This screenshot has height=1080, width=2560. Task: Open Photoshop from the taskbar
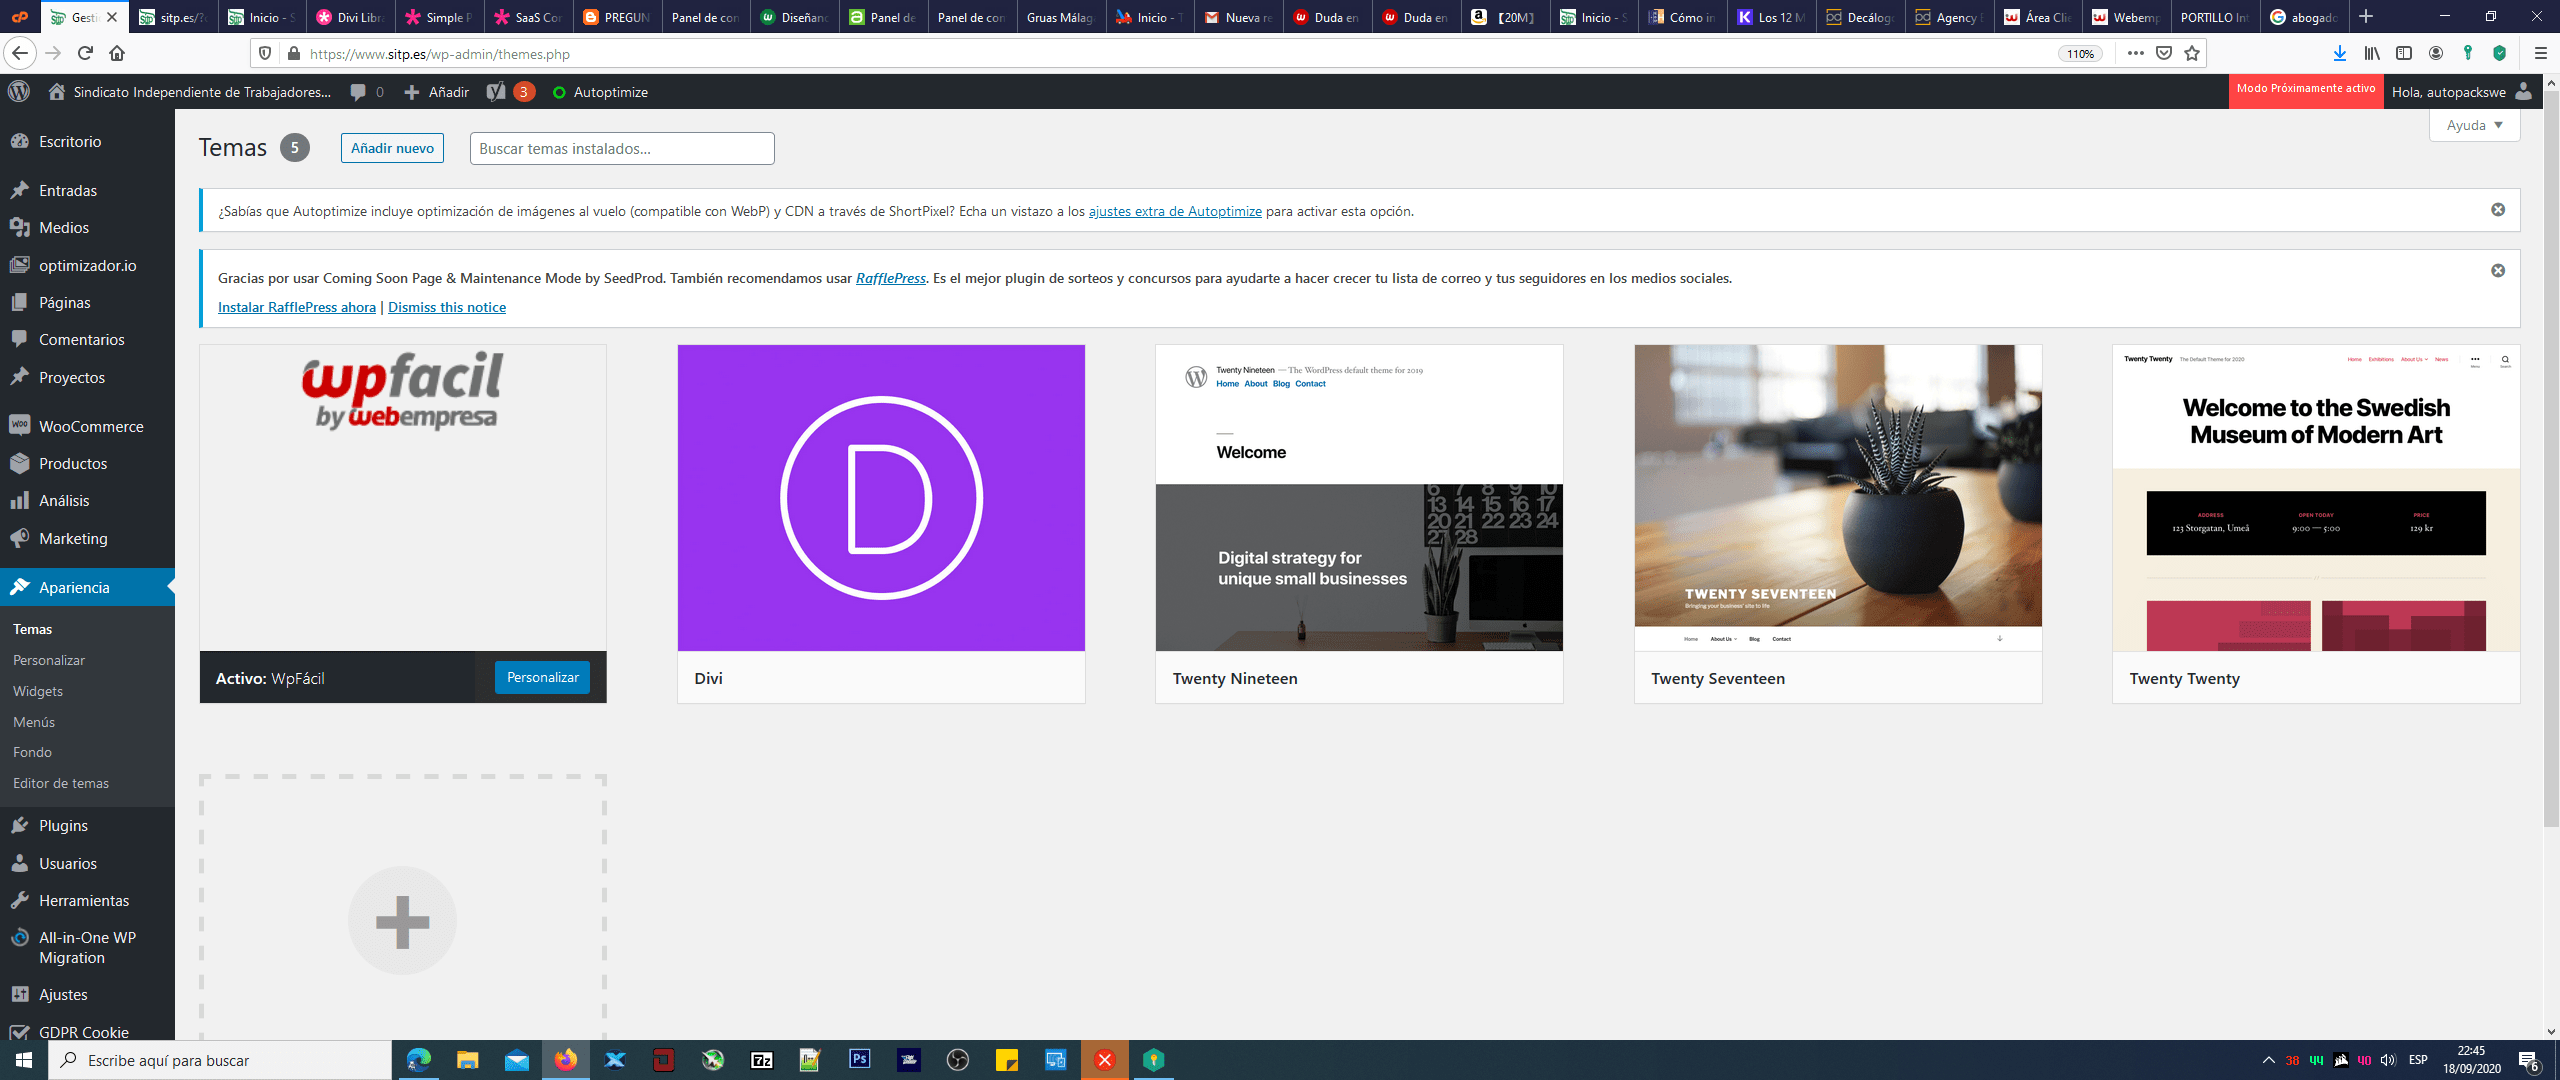tap(859, 1059)
